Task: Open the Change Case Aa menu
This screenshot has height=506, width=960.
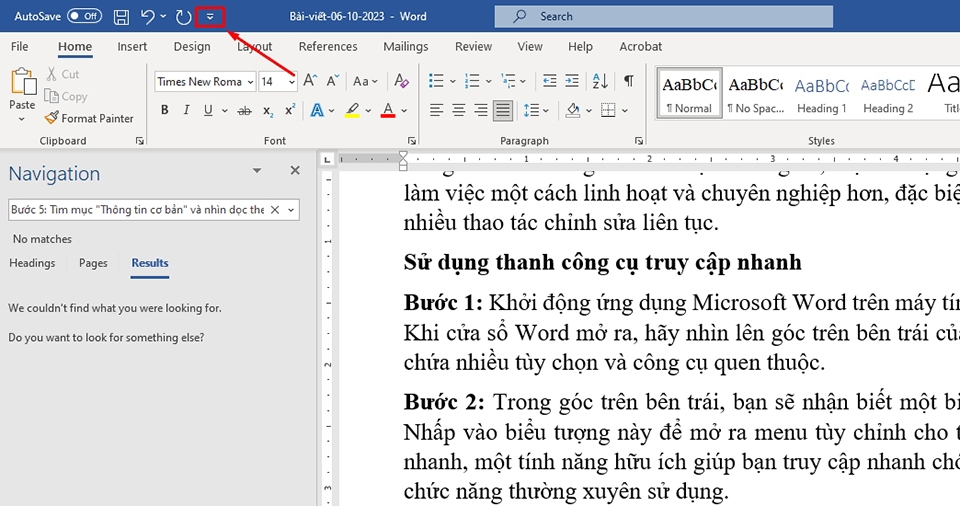Action: click(365, 81)
